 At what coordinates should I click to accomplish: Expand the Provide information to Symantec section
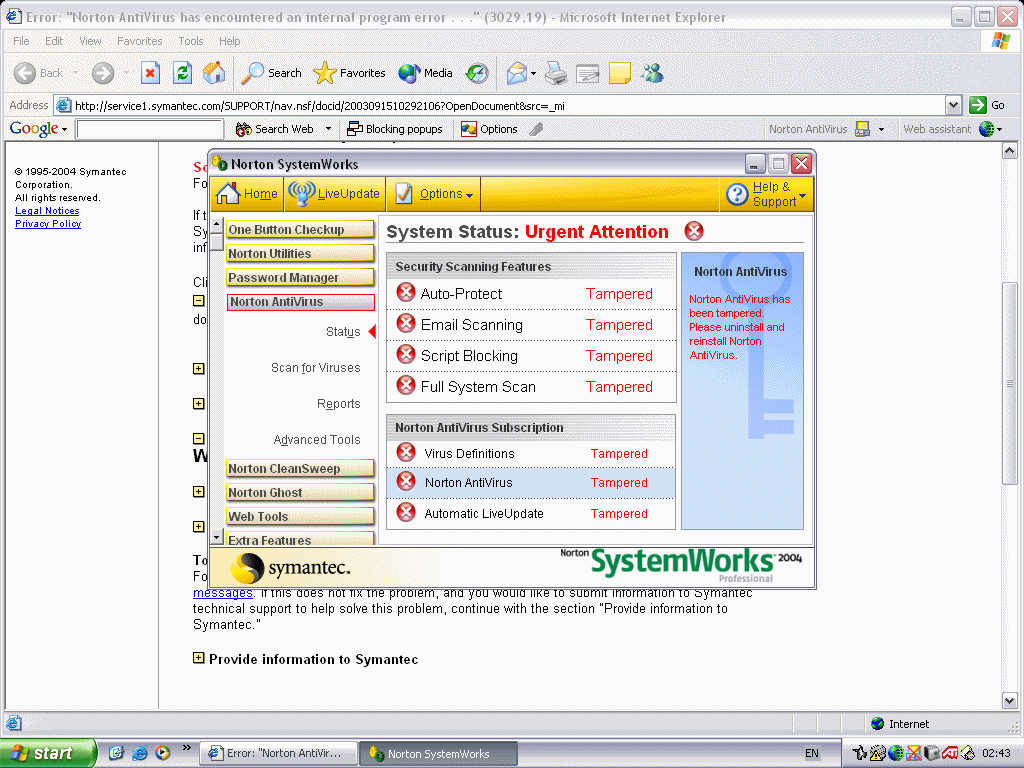tap(199, 658)
